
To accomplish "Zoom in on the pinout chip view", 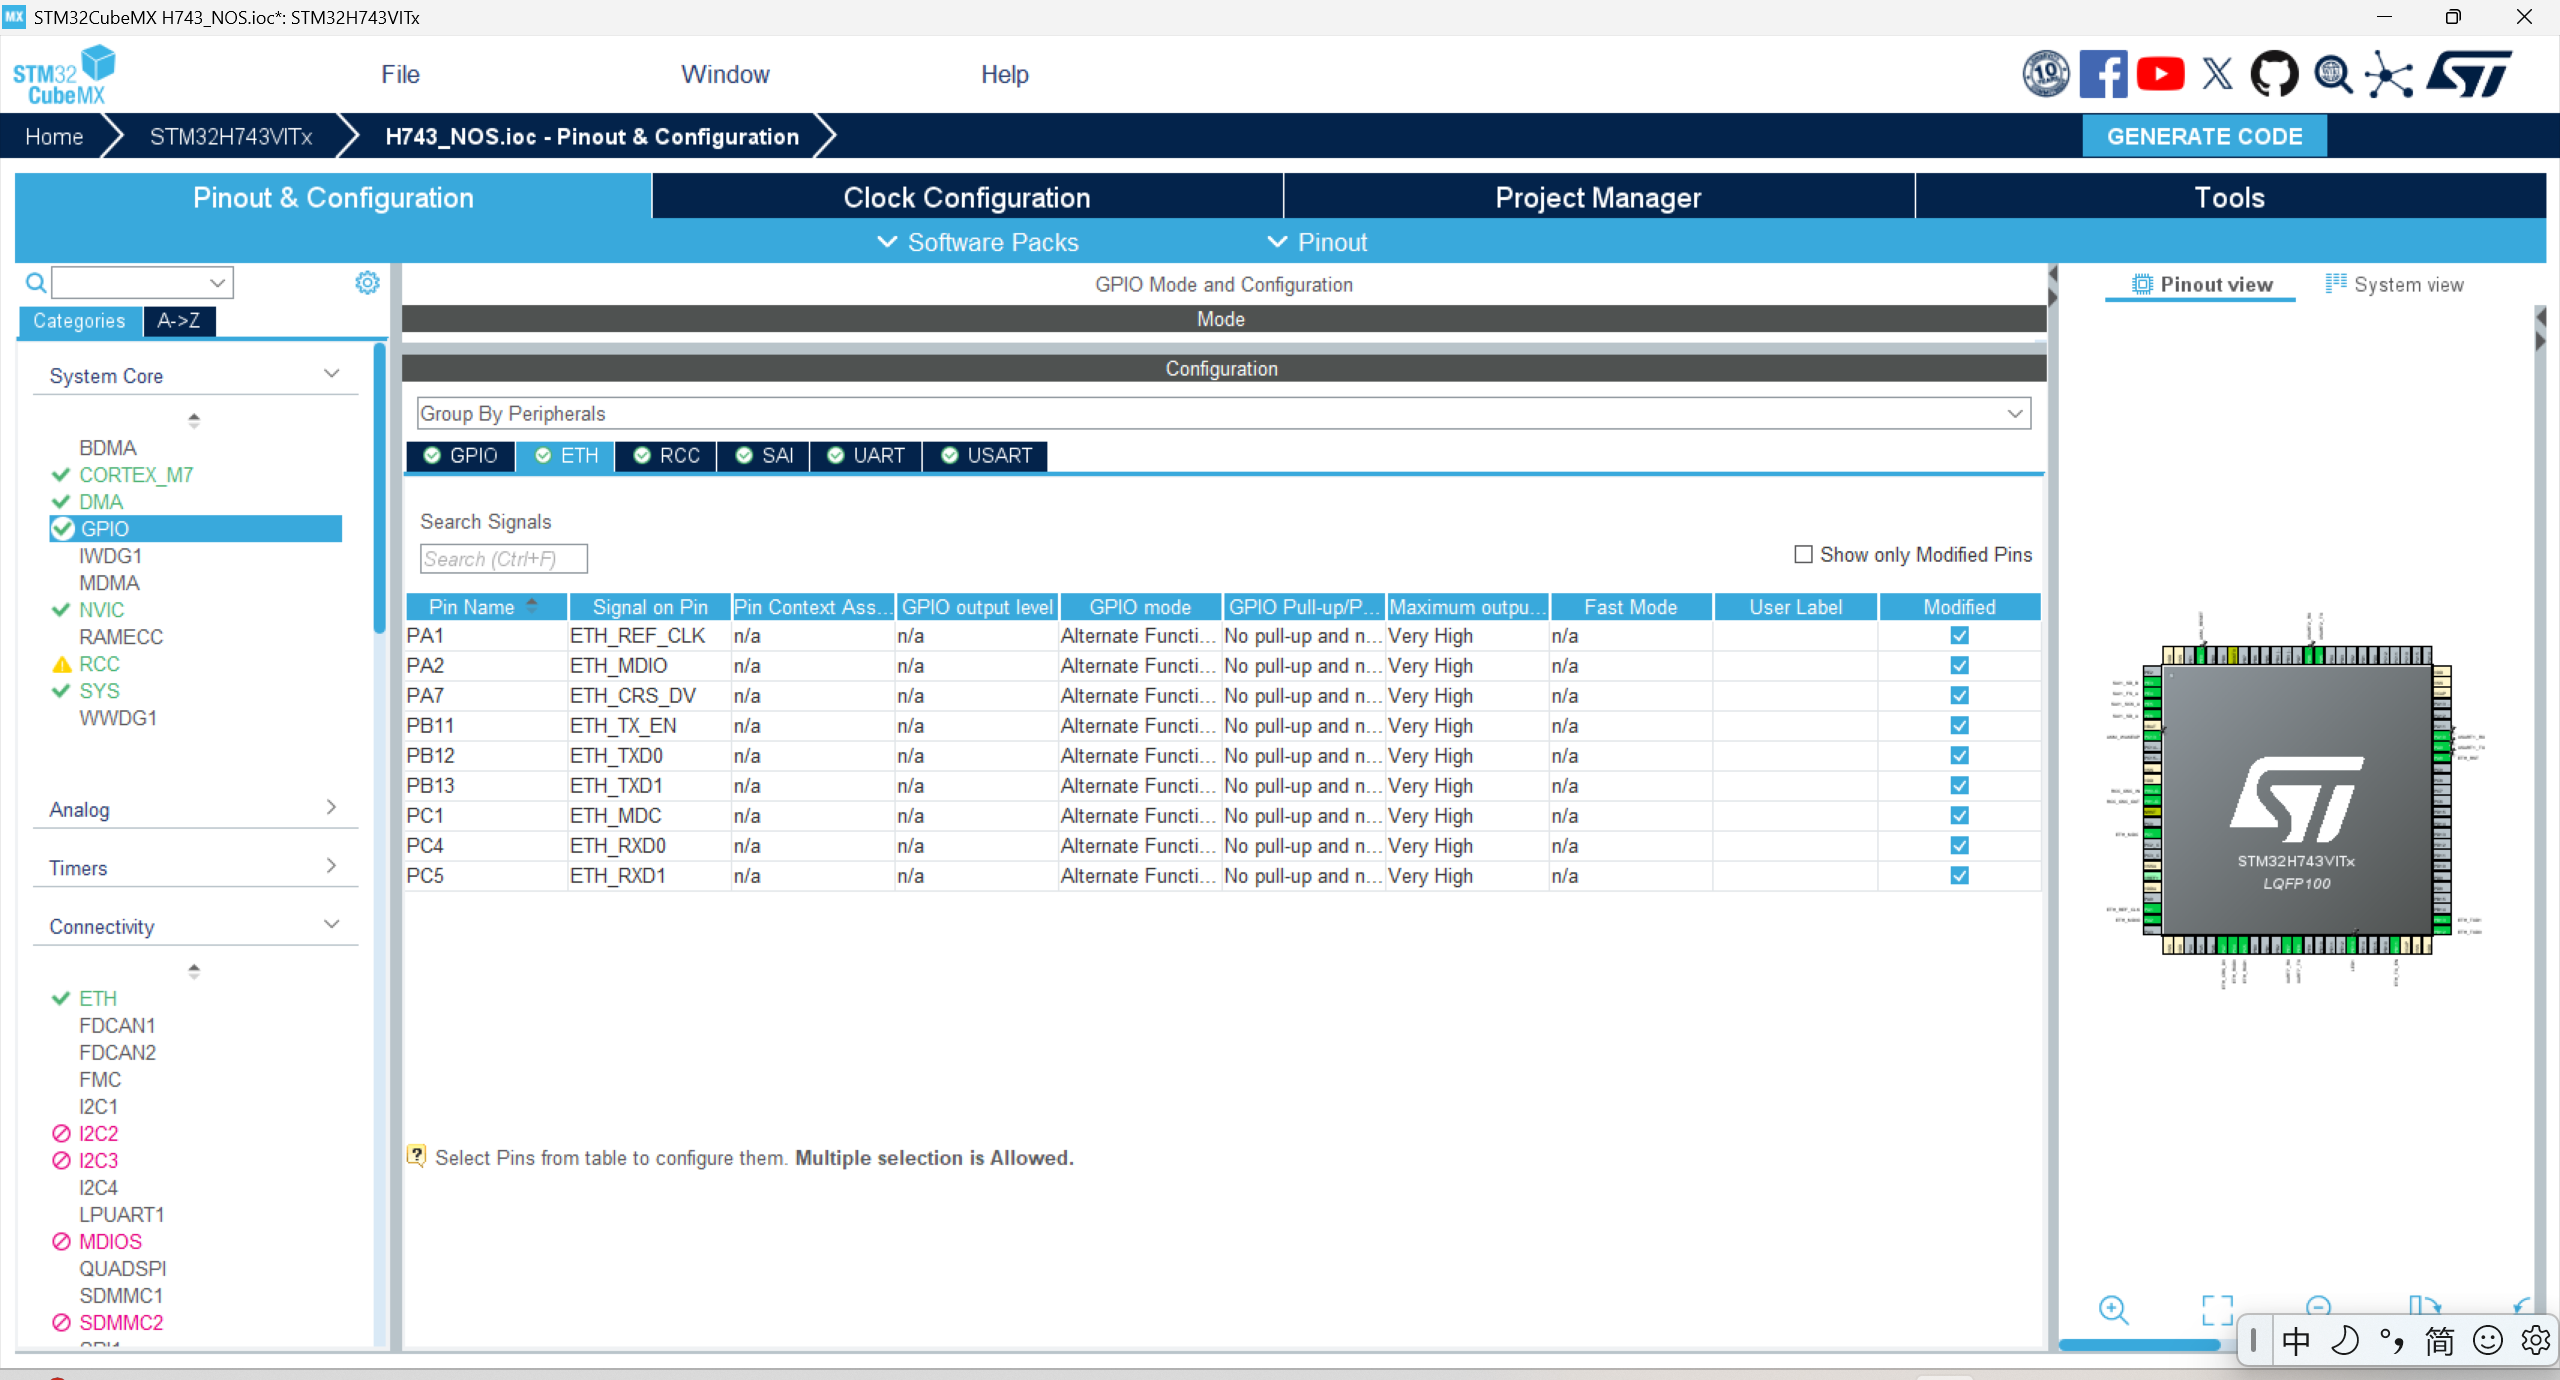I will pos(2113,1309).
